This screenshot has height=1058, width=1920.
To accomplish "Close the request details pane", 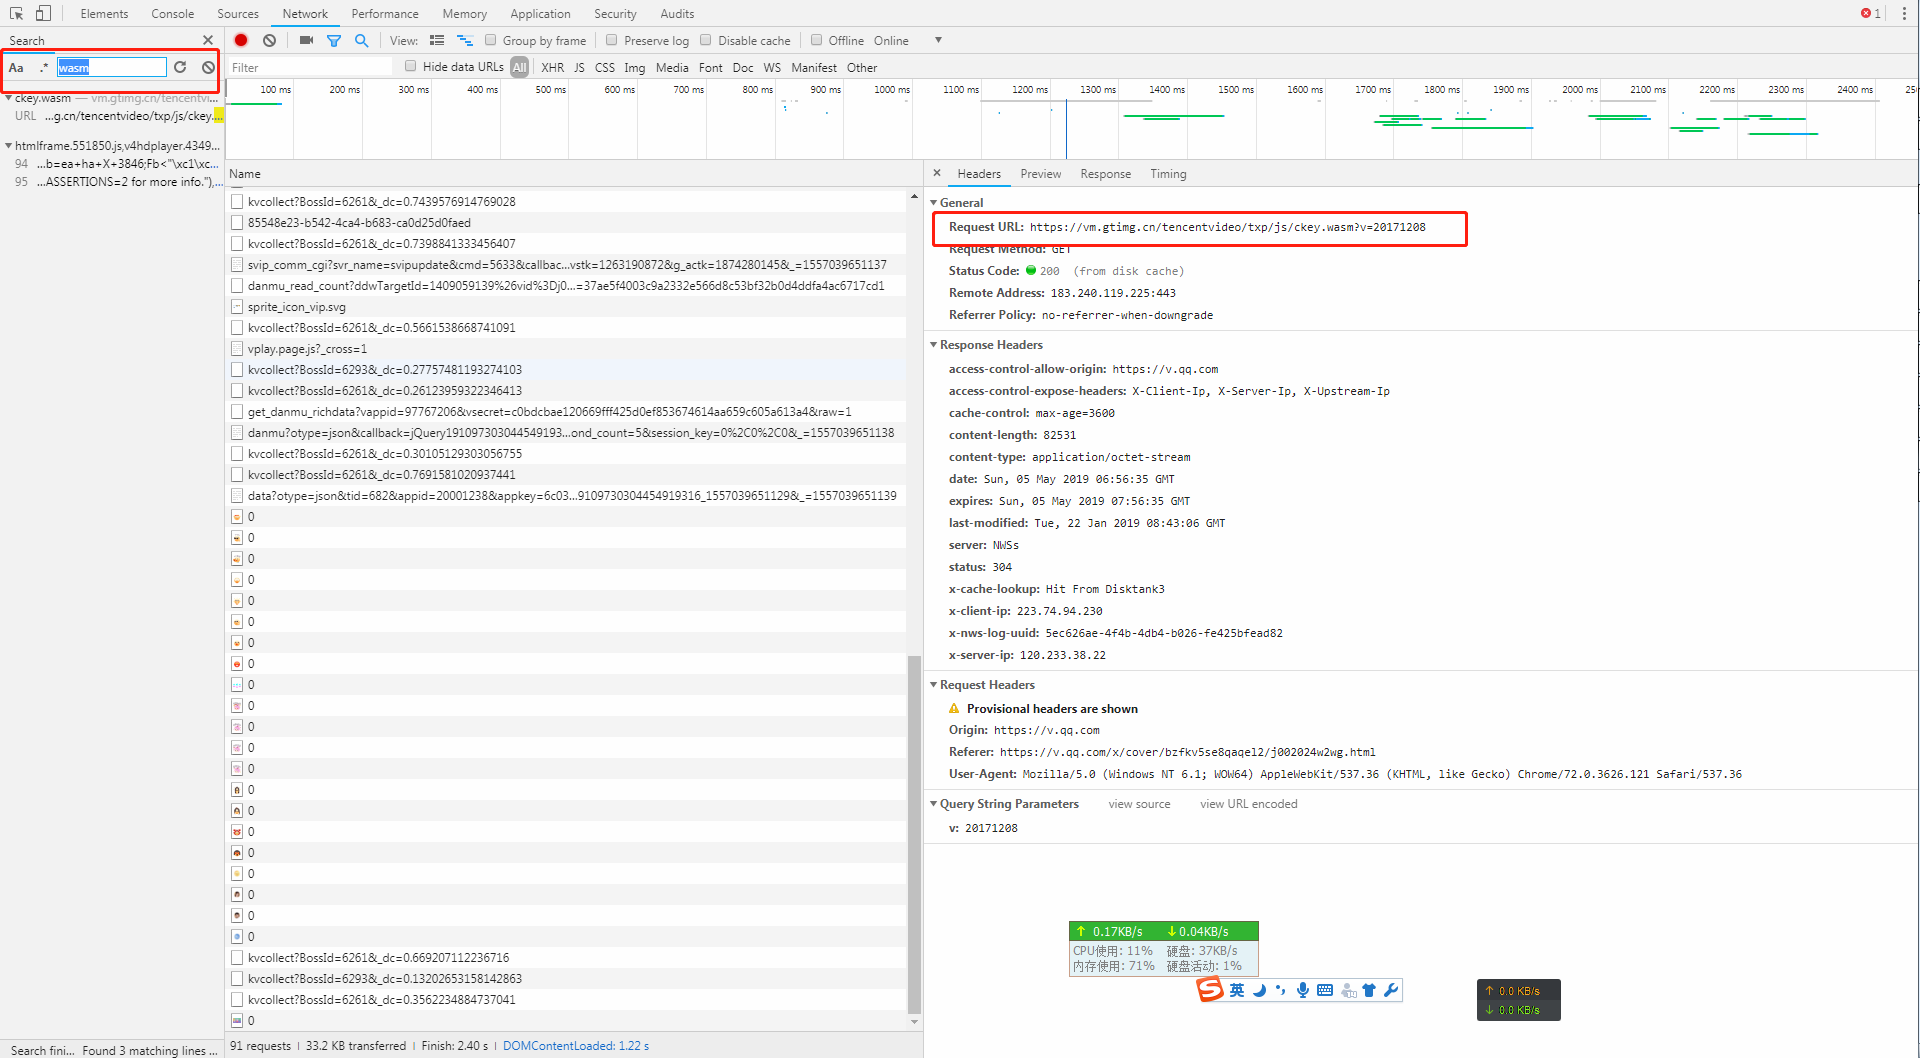I will pyautogui.click(x=937, y=173).
